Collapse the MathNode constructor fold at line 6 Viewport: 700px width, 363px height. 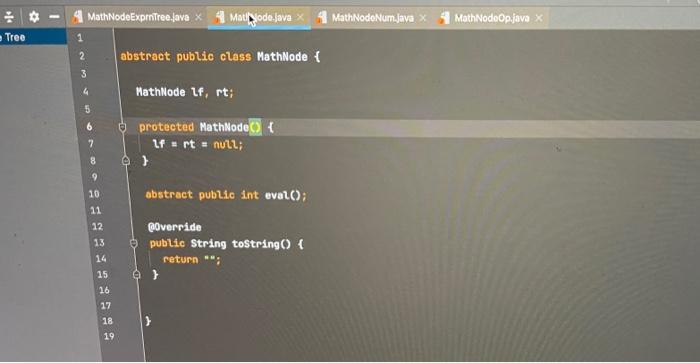pyautogui.click(x=122, y=127)
